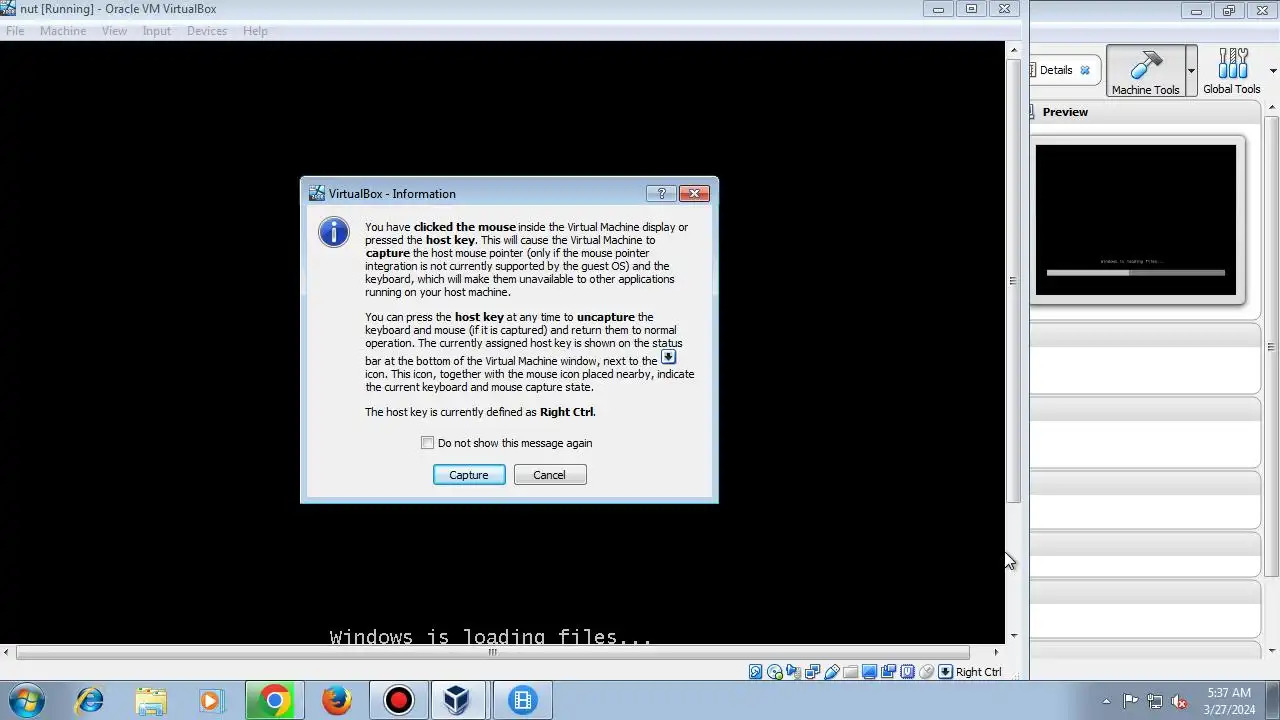1280x720 pixels.
Task: Click the taskbar clock showing 5:37 AM
Action: coord(1229,700)
